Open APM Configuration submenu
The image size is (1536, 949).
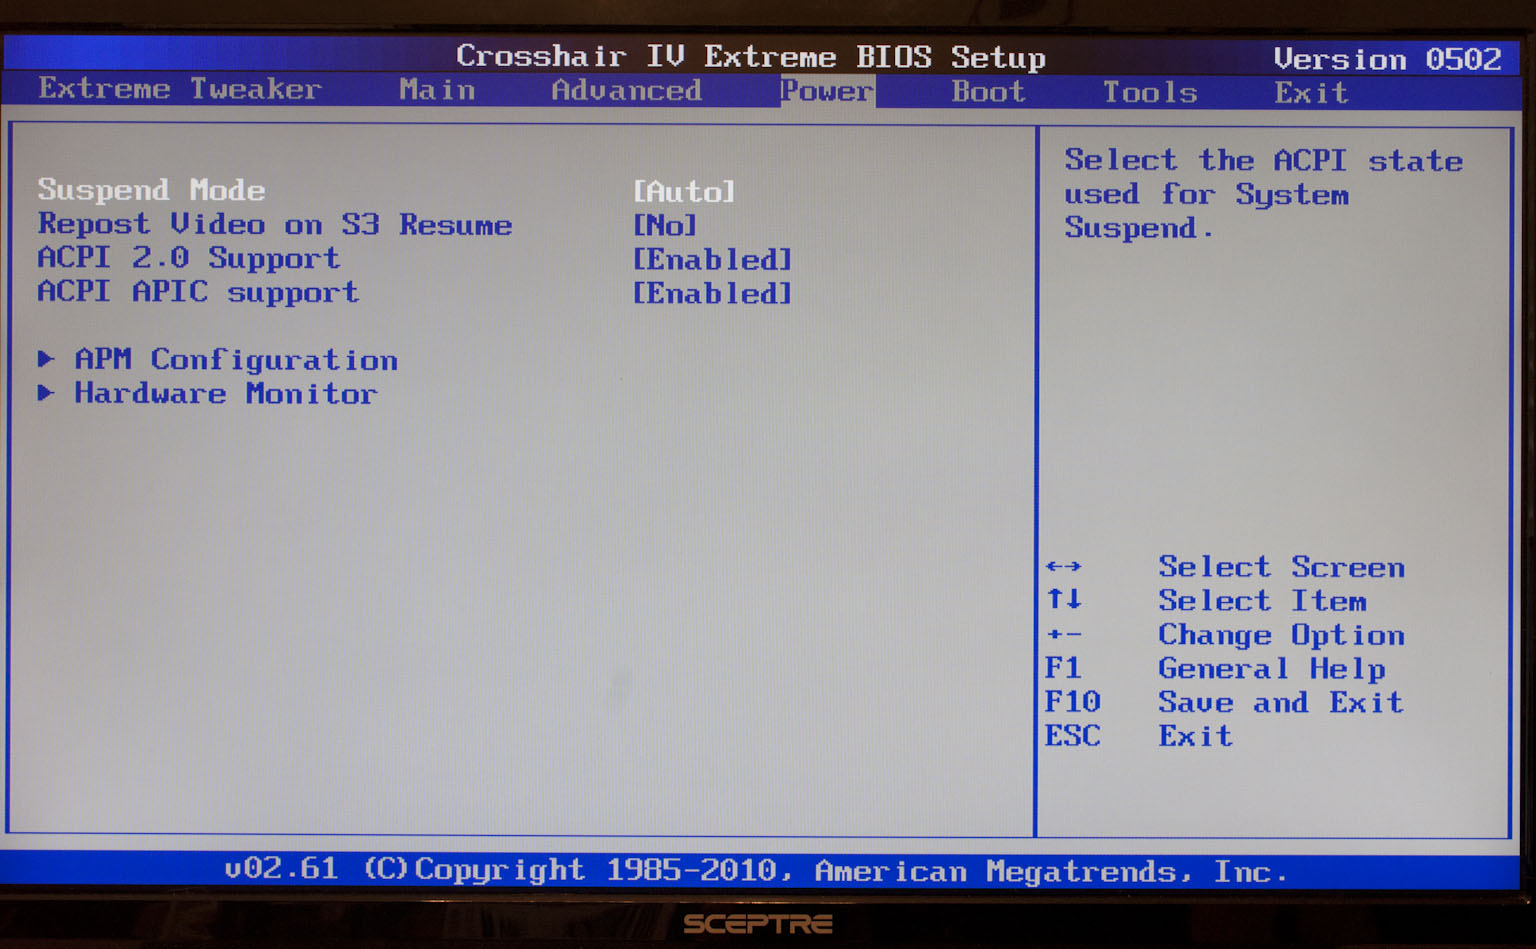pos(236,360)
